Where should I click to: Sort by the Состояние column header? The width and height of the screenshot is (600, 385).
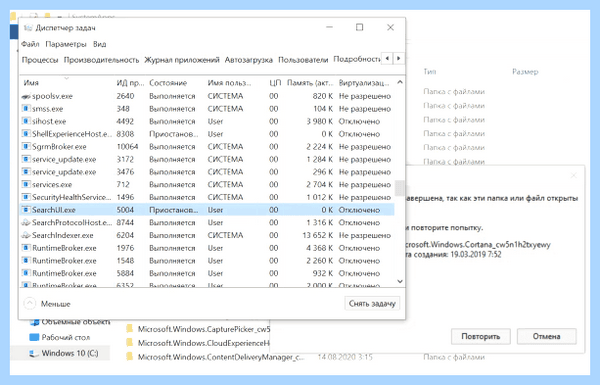click(x=168, y=83)
